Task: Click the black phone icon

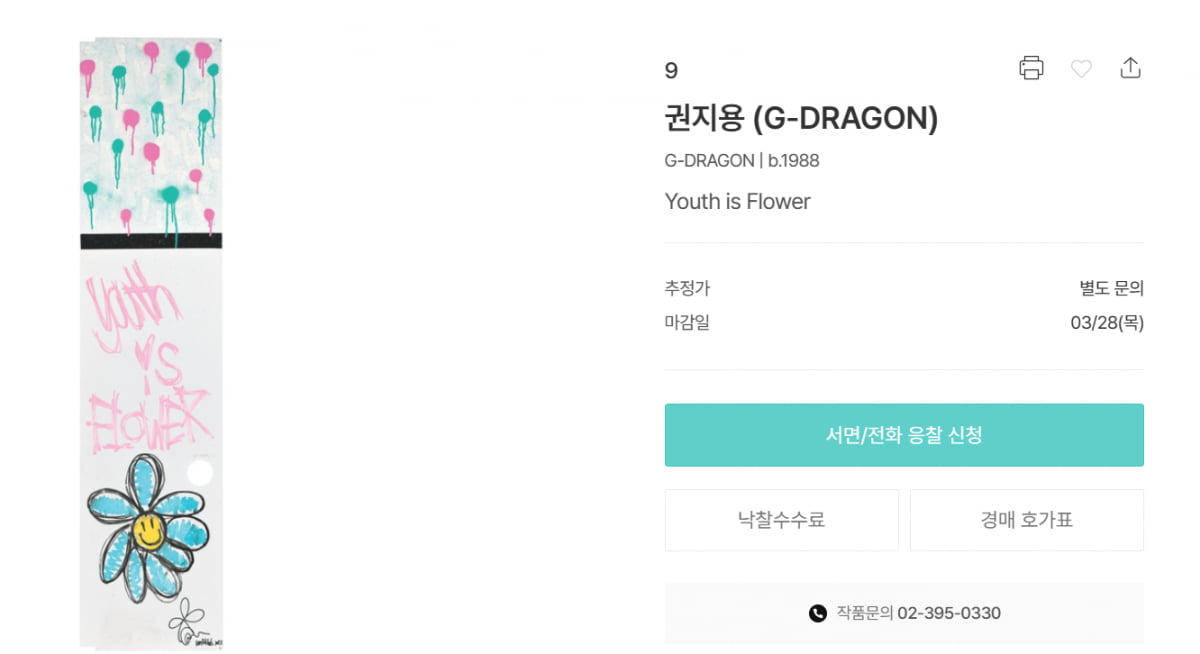Action: coord(817,613)
